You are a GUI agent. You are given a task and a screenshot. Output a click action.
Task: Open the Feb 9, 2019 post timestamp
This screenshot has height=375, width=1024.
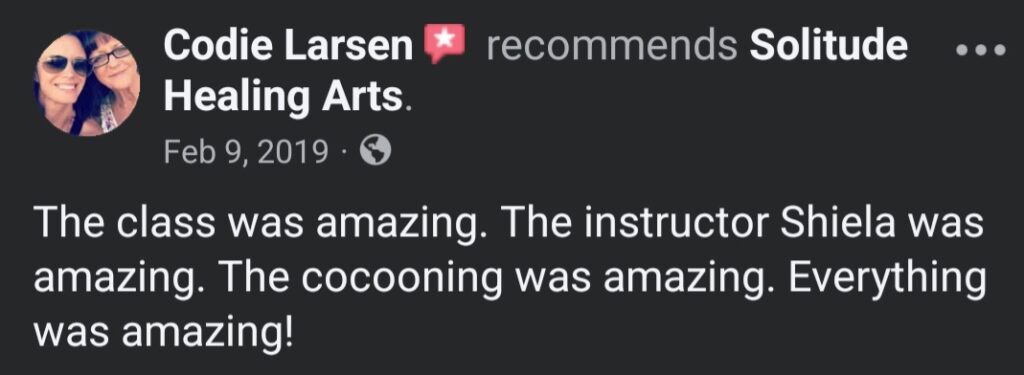pyautogui.click(x=246, y=152)
